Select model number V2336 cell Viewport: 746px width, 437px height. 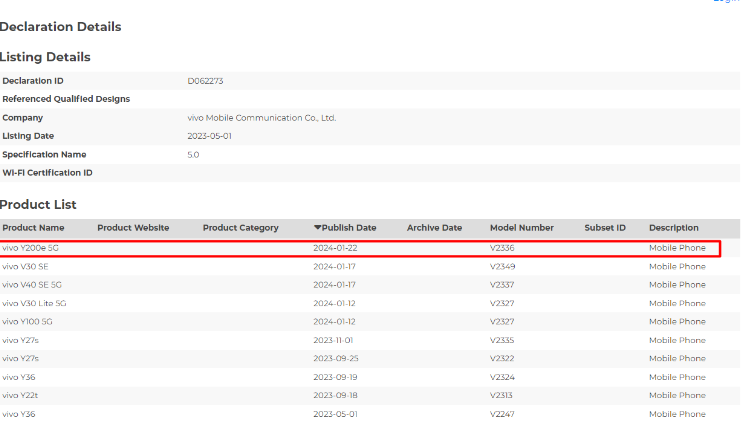503,248
